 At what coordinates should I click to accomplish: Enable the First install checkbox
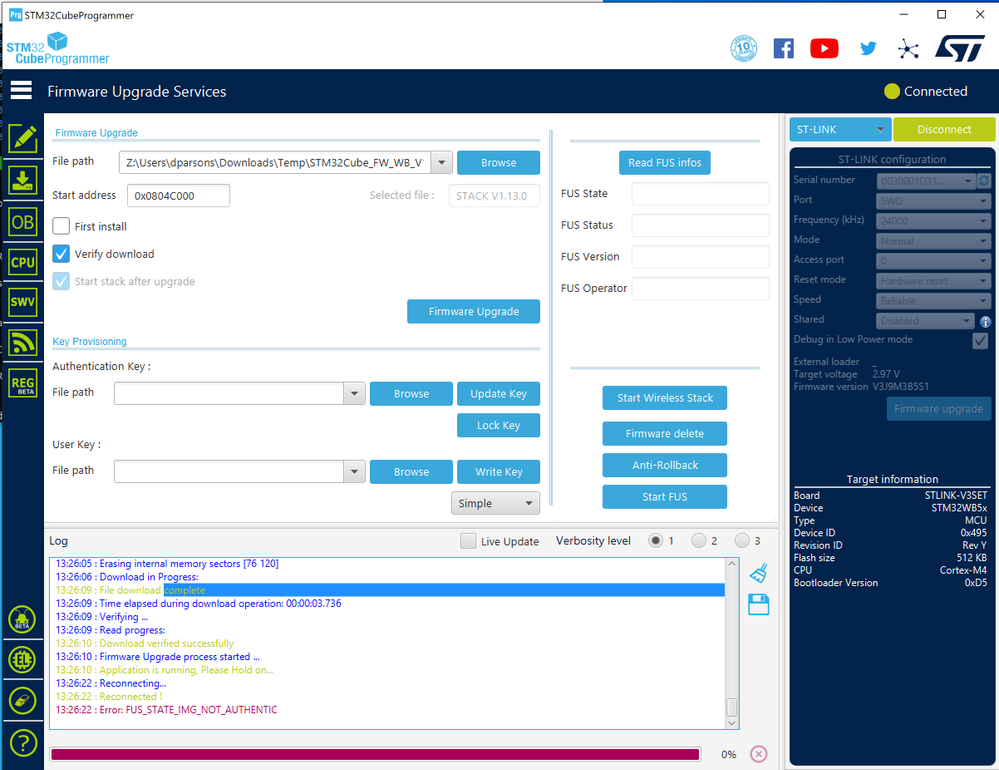click(x=61, y=226)
